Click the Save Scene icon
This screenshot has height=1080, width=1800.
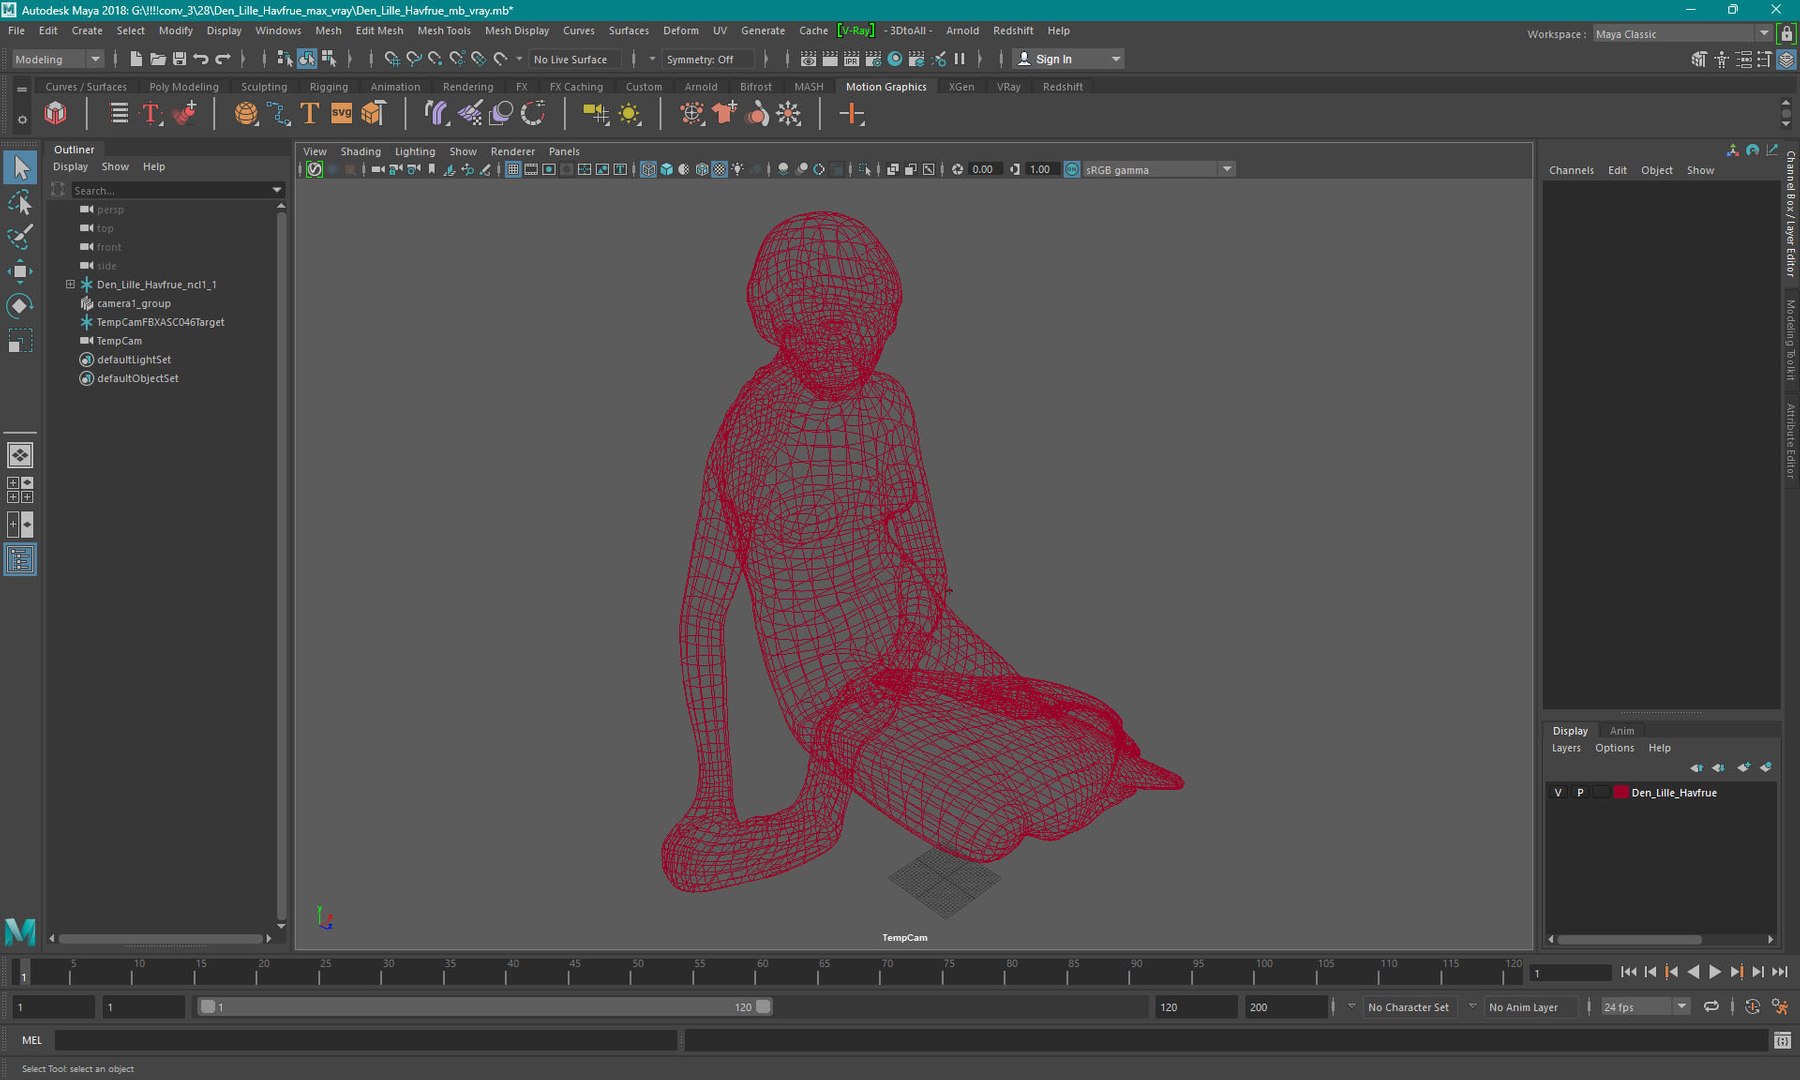click(x=179, y=59)
